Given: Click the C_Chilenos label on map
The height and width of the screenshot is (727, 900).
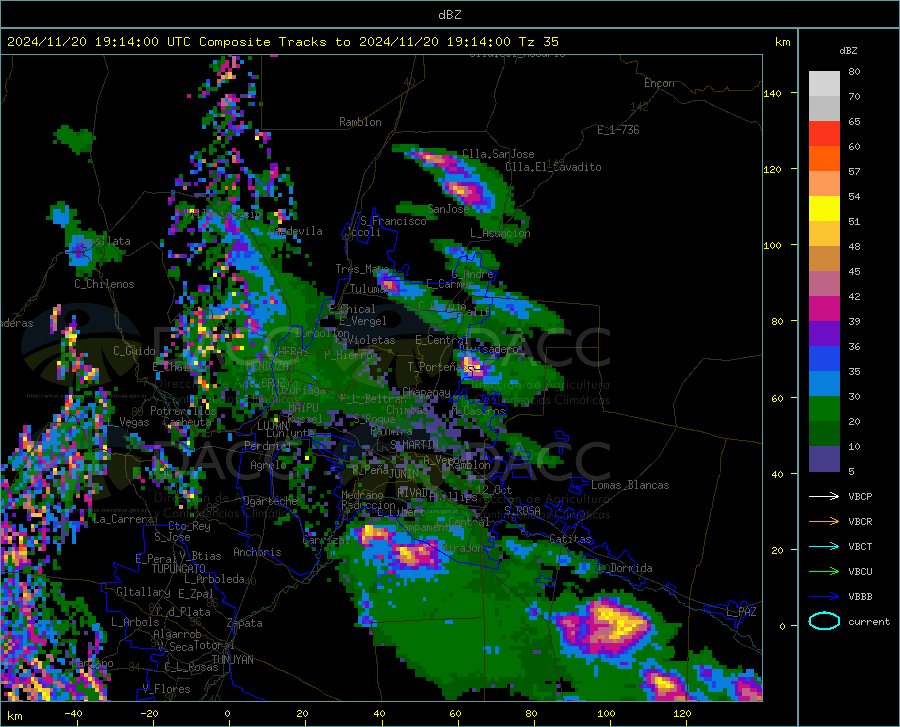Looking at the screenshot, I should pos(104,284).
